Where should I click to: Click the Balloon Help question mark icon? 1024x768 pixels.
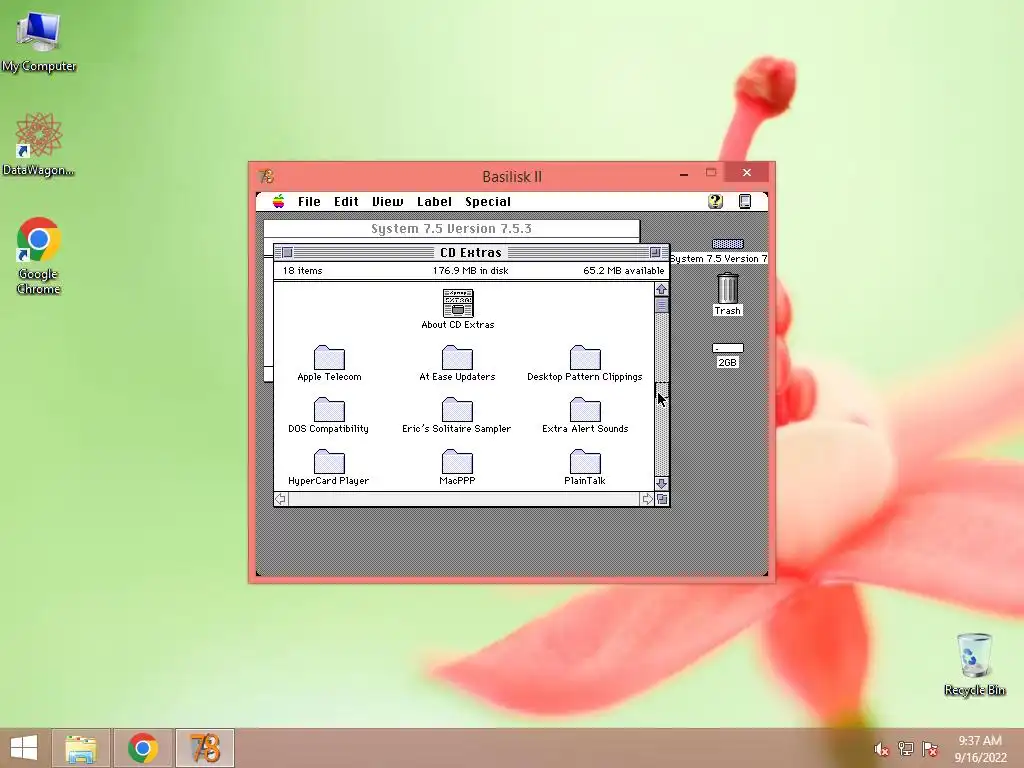(x=716, y=201)
